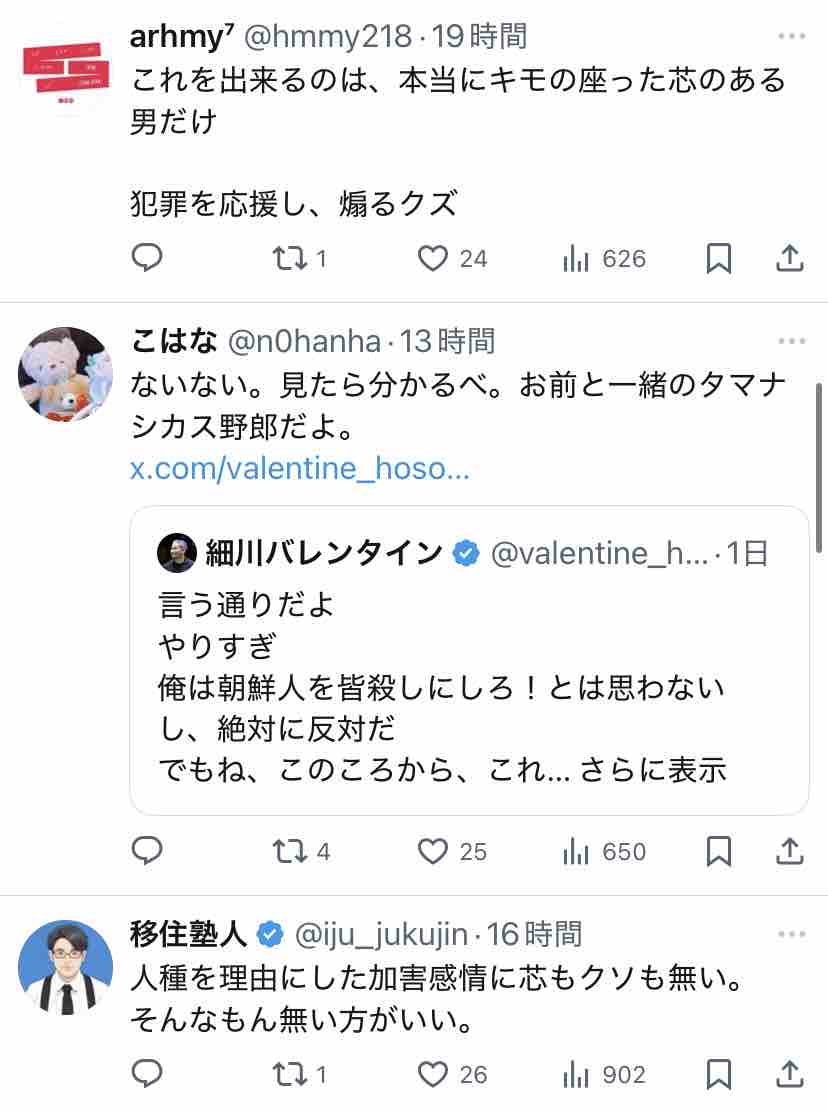The height and width of the screenshot is (1113, 828).
Task: Repost arhmy's tweet with 1 repost
Action: [x=300, y=258]
